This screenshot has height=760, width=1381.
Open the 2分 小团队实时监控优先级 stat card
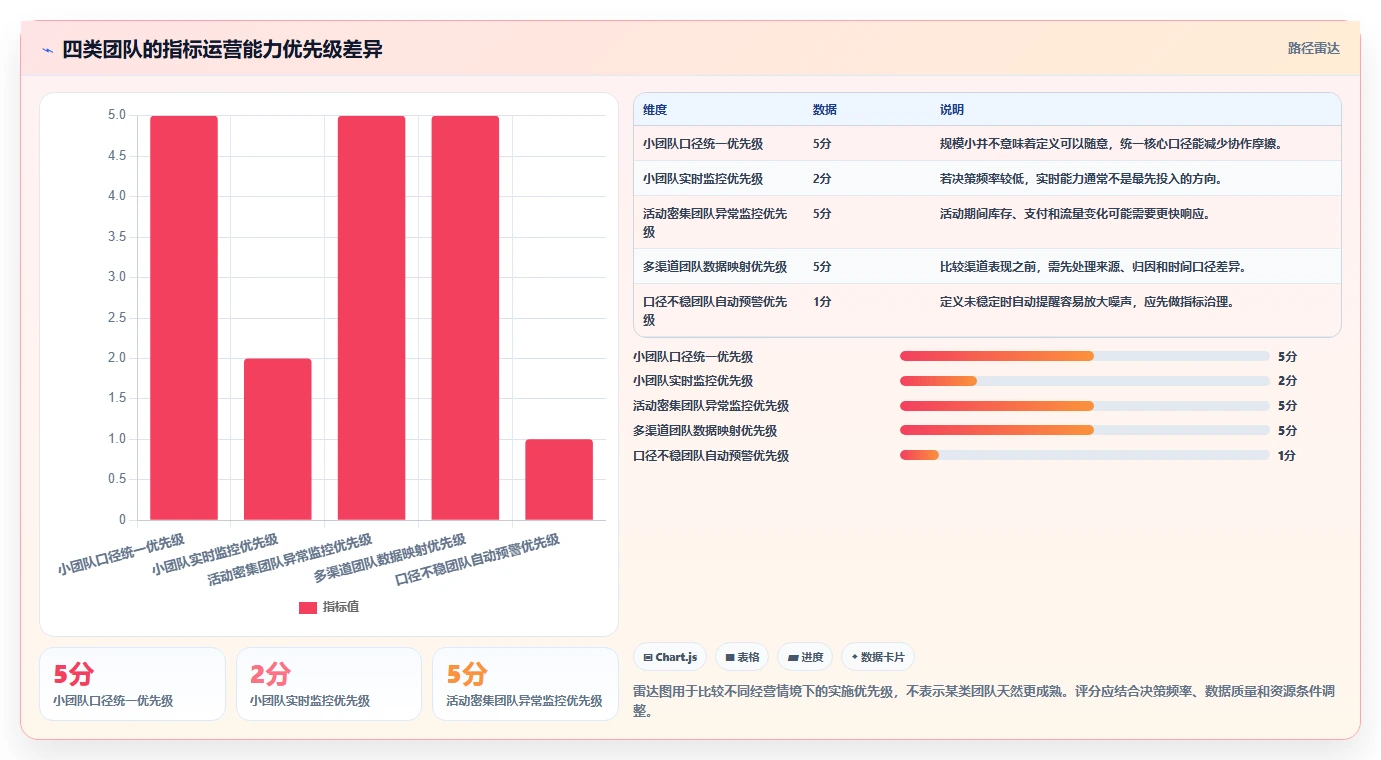pos(329,684)
